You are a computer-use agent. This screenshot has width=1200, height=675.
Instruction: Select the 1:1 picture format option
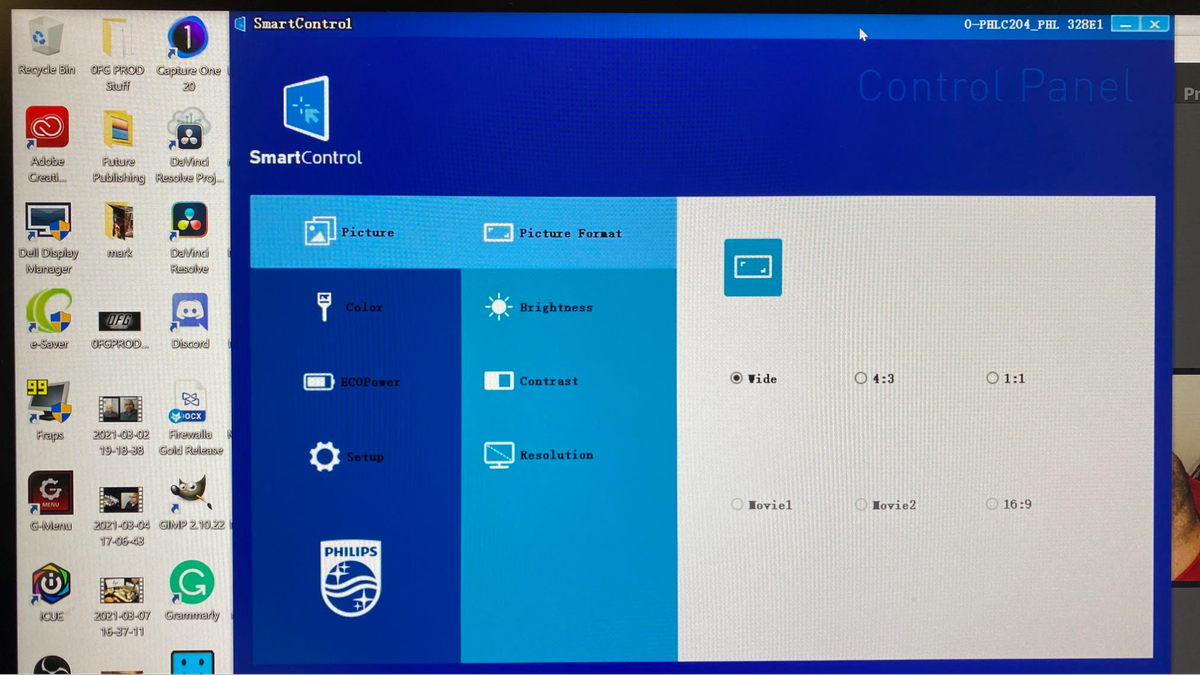(1006, 379)
